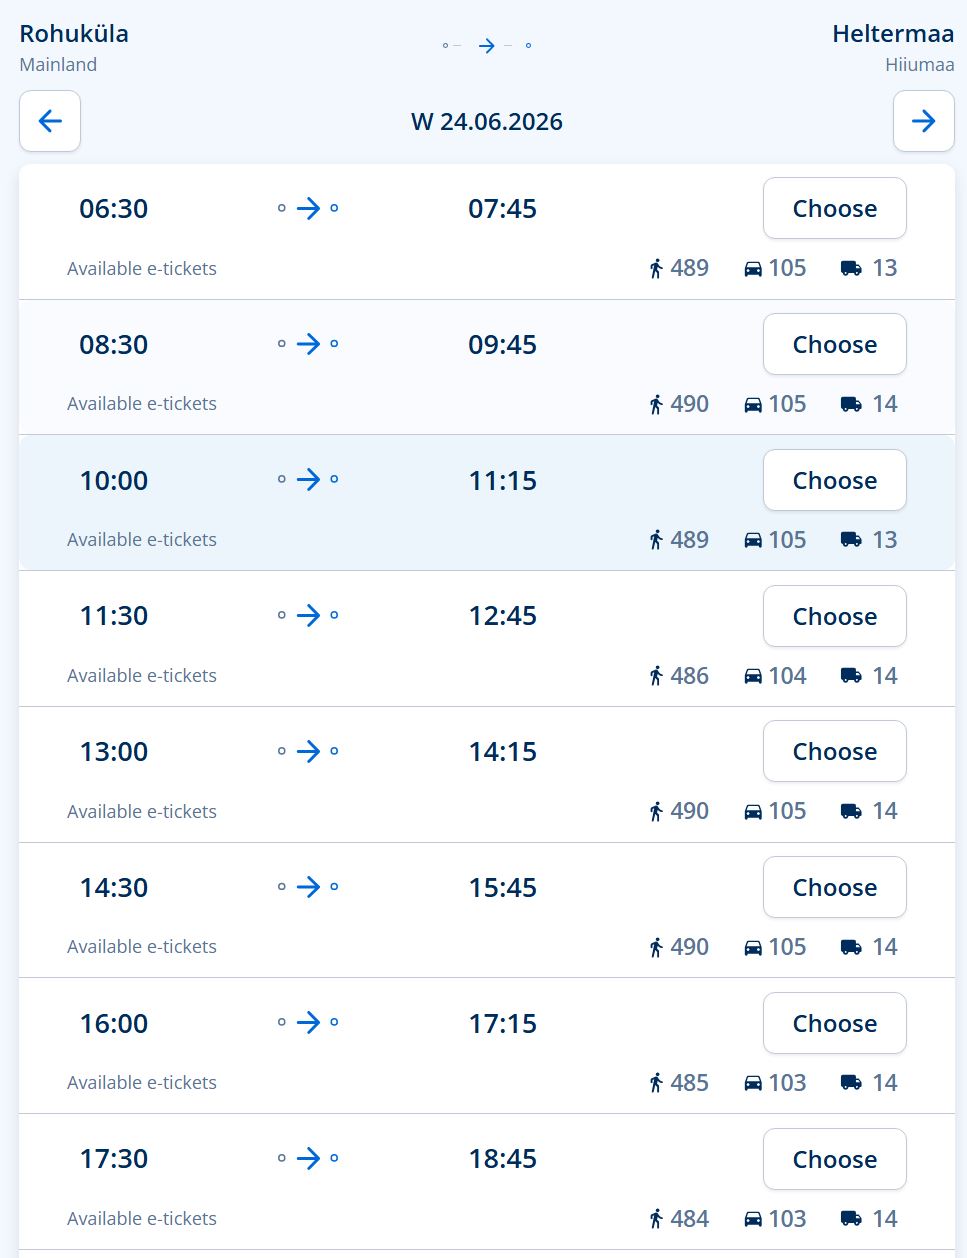Click the route direction arrow in header
The height and width of the screenshot is (1258, 967).
point(486,46)
